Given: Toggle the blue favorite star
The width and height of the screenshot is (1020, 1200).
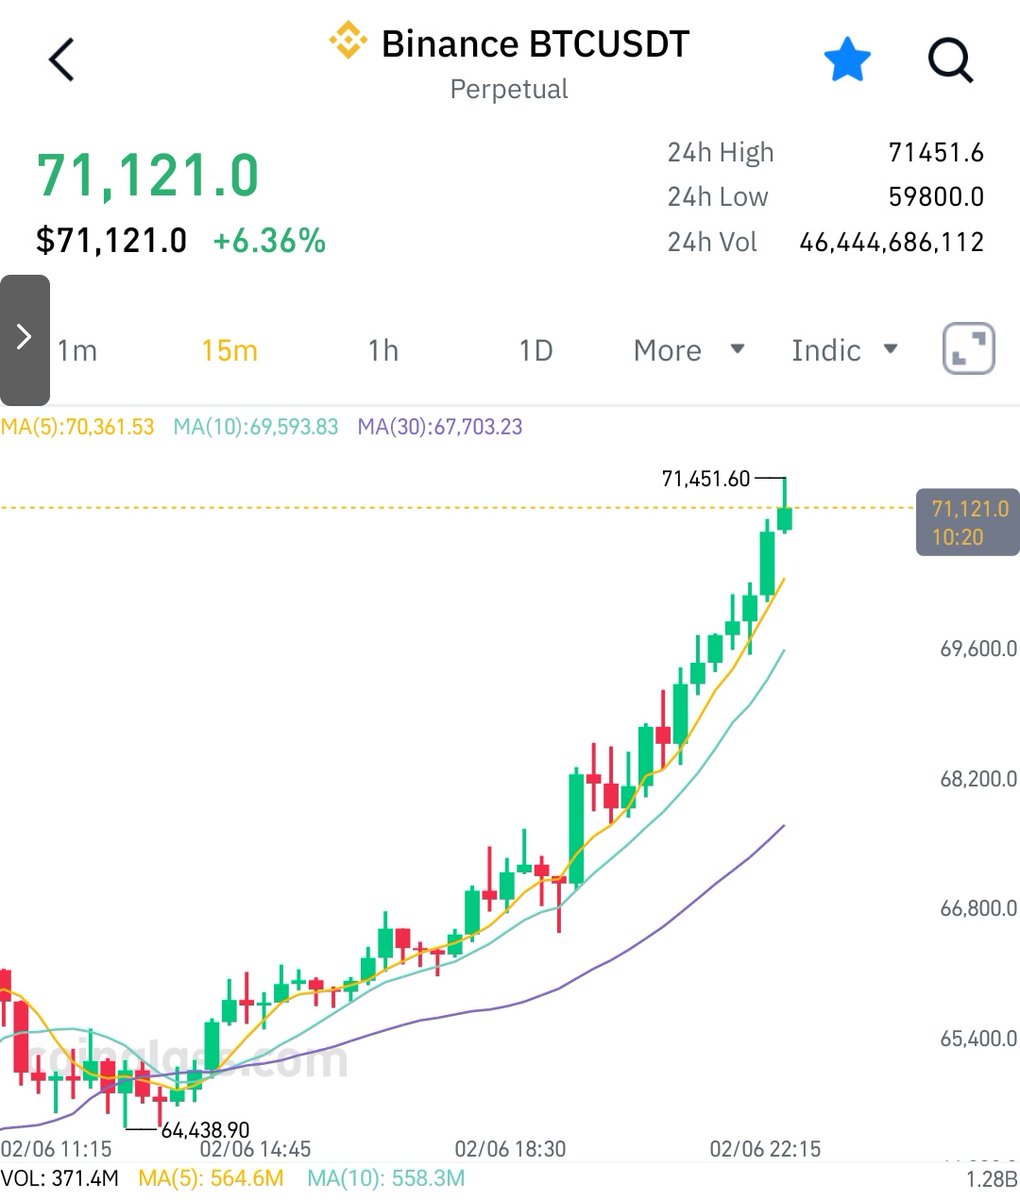Looking at the screenshot, I should (847, 60).
